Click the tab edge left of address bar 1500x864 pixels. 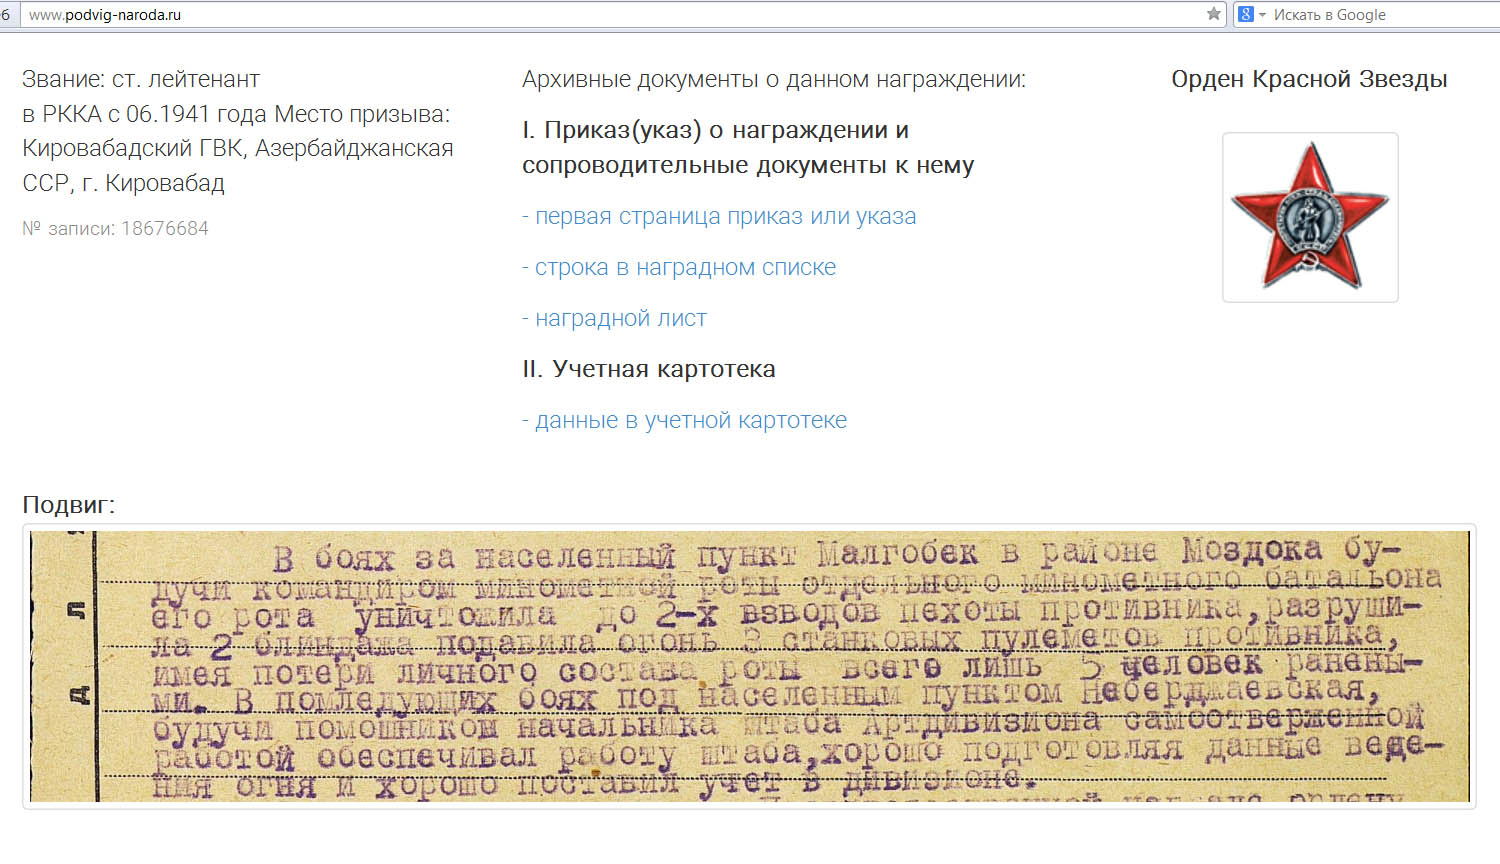[x=7, y=15]
